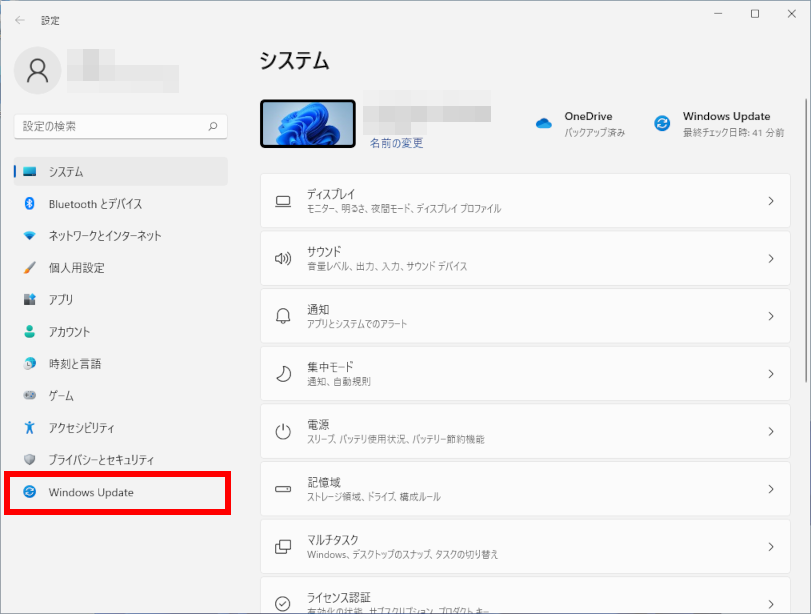Expand the サウンド row chevron
Viewport: 811px width, 614px height.
click(771, 259)
